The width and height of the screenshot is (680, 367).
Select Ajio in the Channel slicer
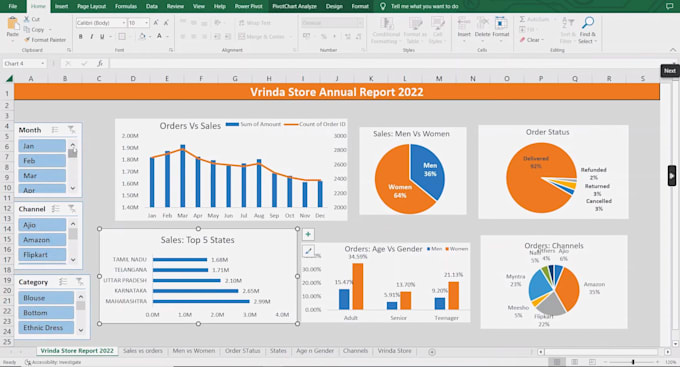(x=42, y=225)
